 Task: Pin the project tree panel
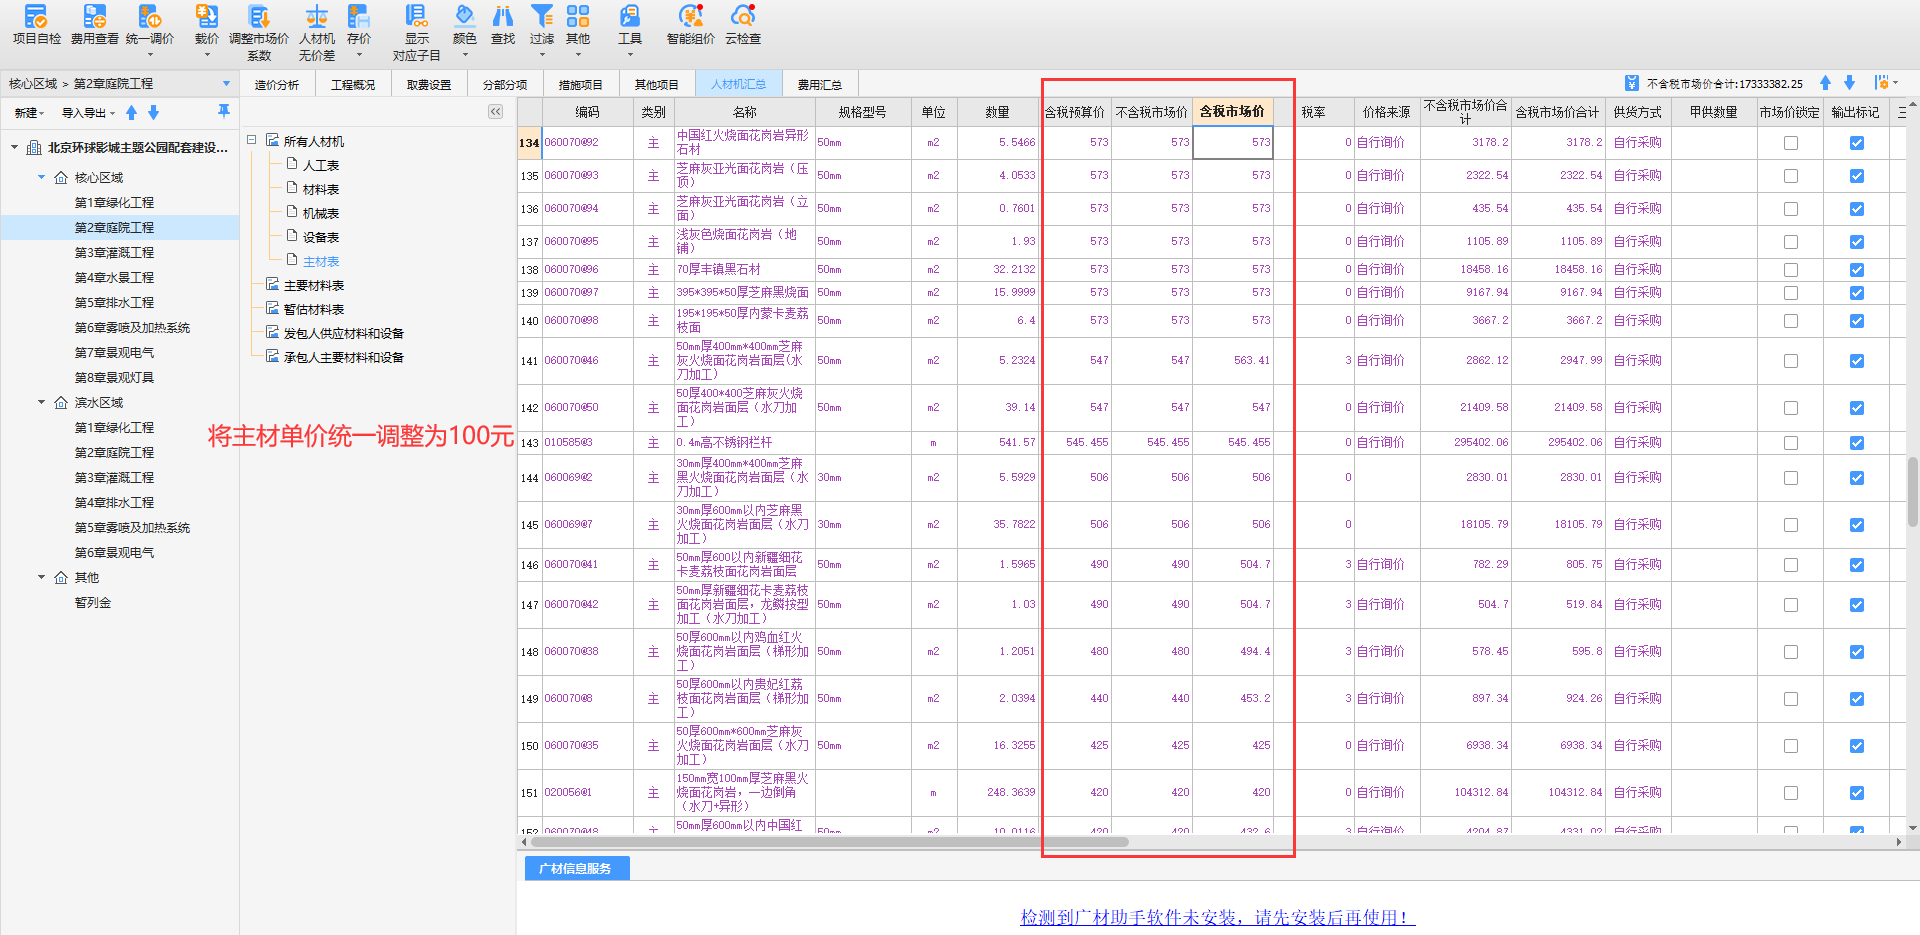pos(224,111)
